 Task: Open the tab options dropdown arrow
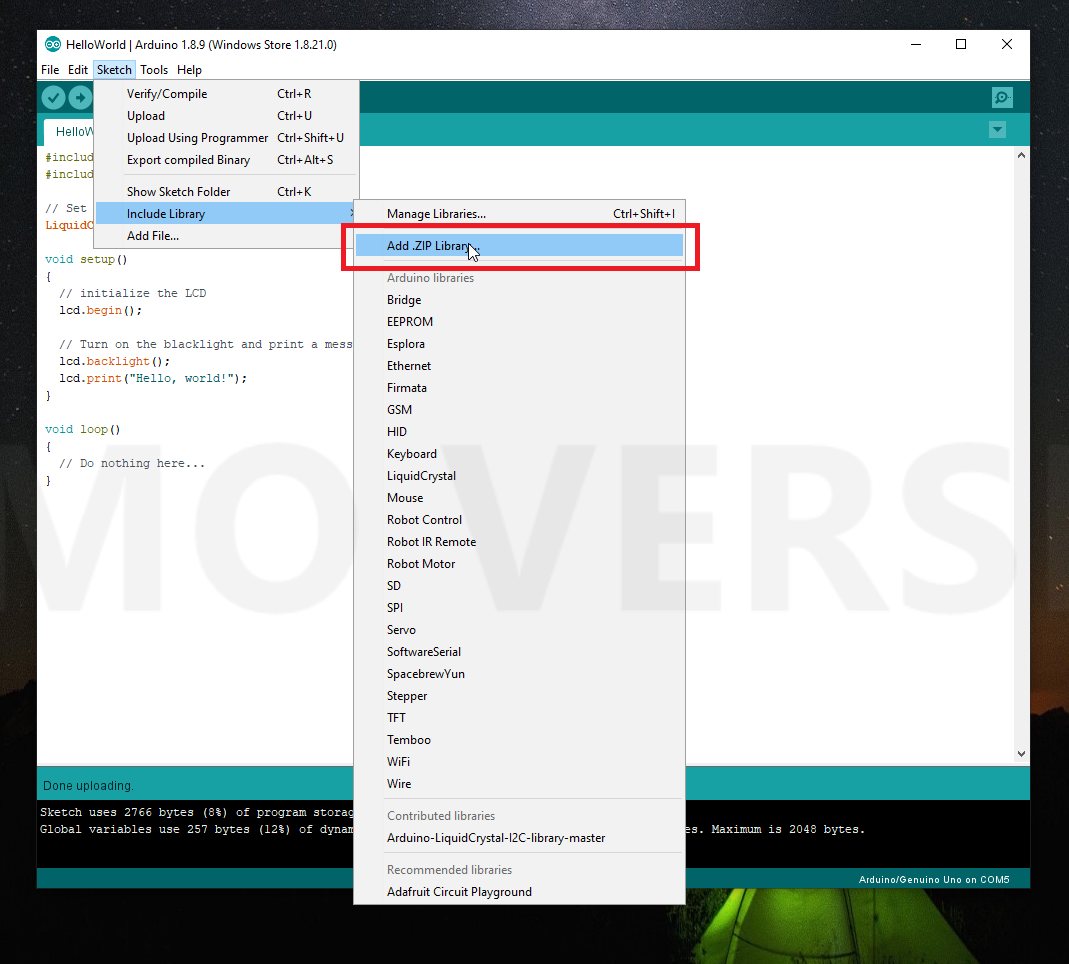(997, 130)
